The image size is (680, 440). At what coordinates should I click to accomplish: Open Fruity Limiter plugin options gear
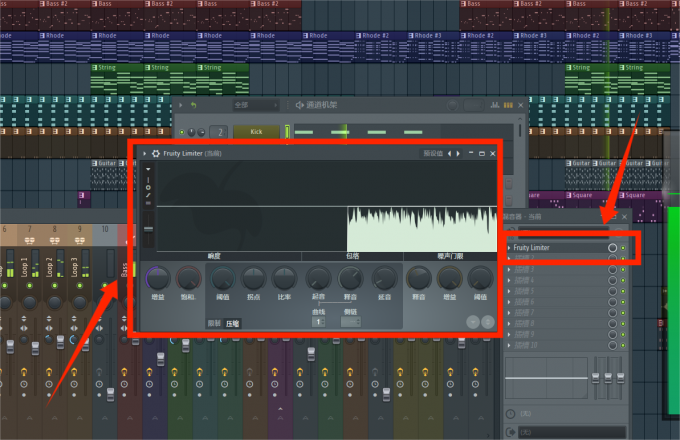155,153
